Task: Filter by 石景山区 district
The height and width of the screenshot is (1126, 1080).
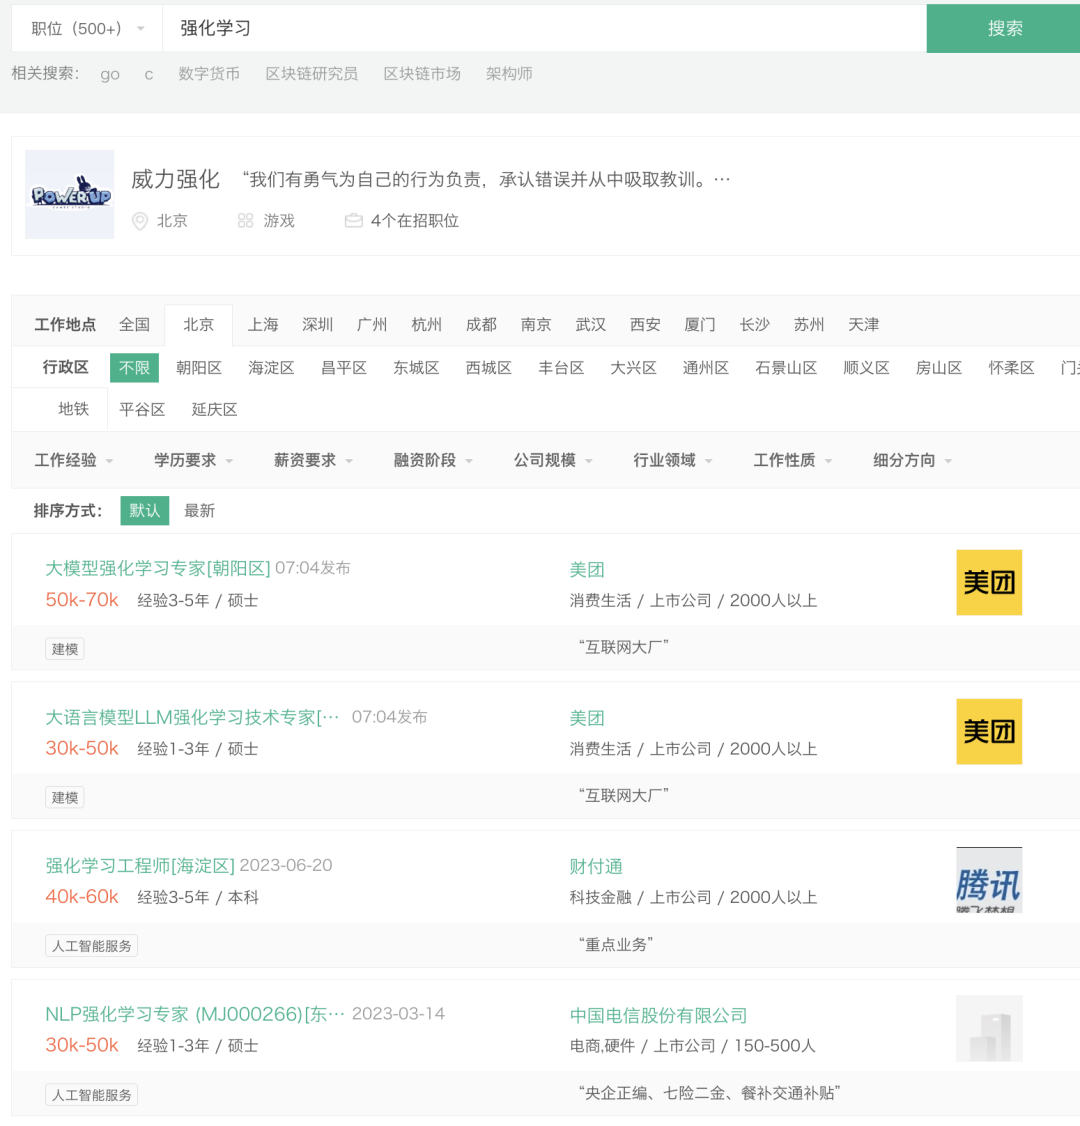Action: click(x=786, y=368)
